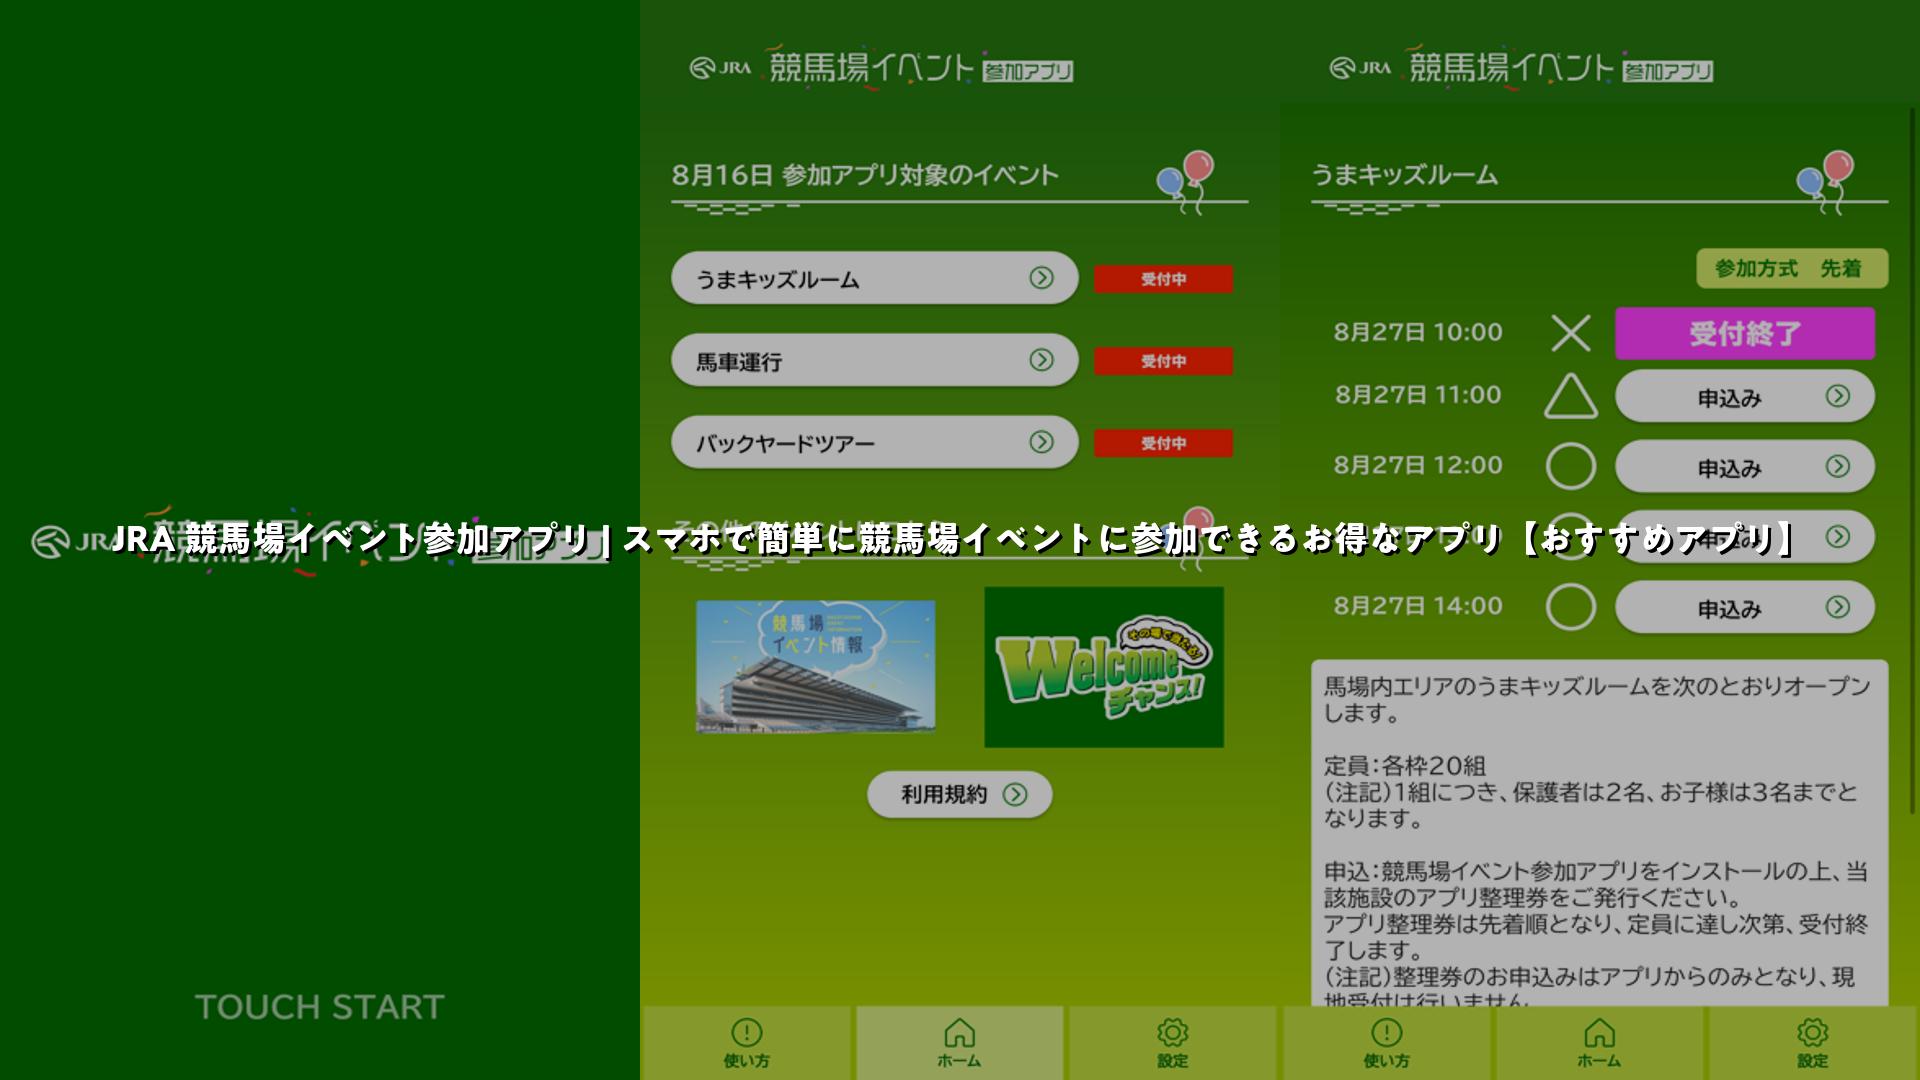Click the circle availability mark for 14:00
The height and width of the screenshot is (1080, 1920).
coord(1571,607)
